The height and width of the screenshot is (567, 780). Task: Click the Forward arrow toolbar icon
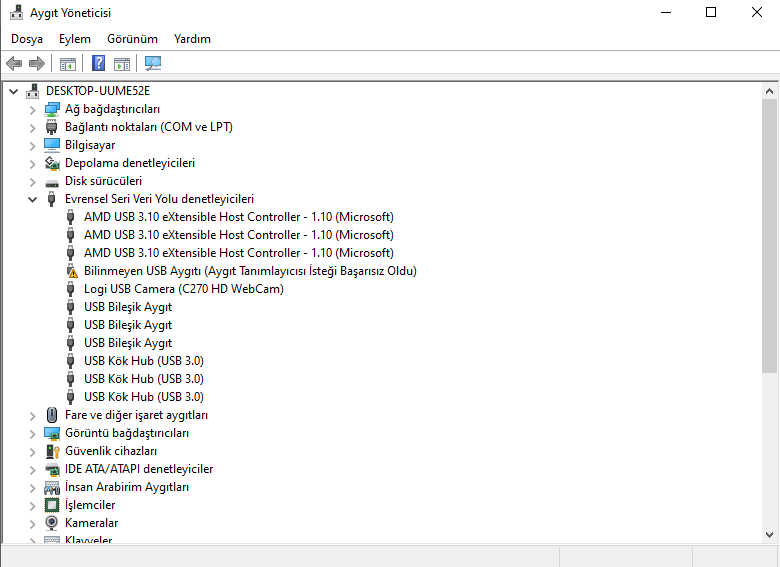click(37, 63)
